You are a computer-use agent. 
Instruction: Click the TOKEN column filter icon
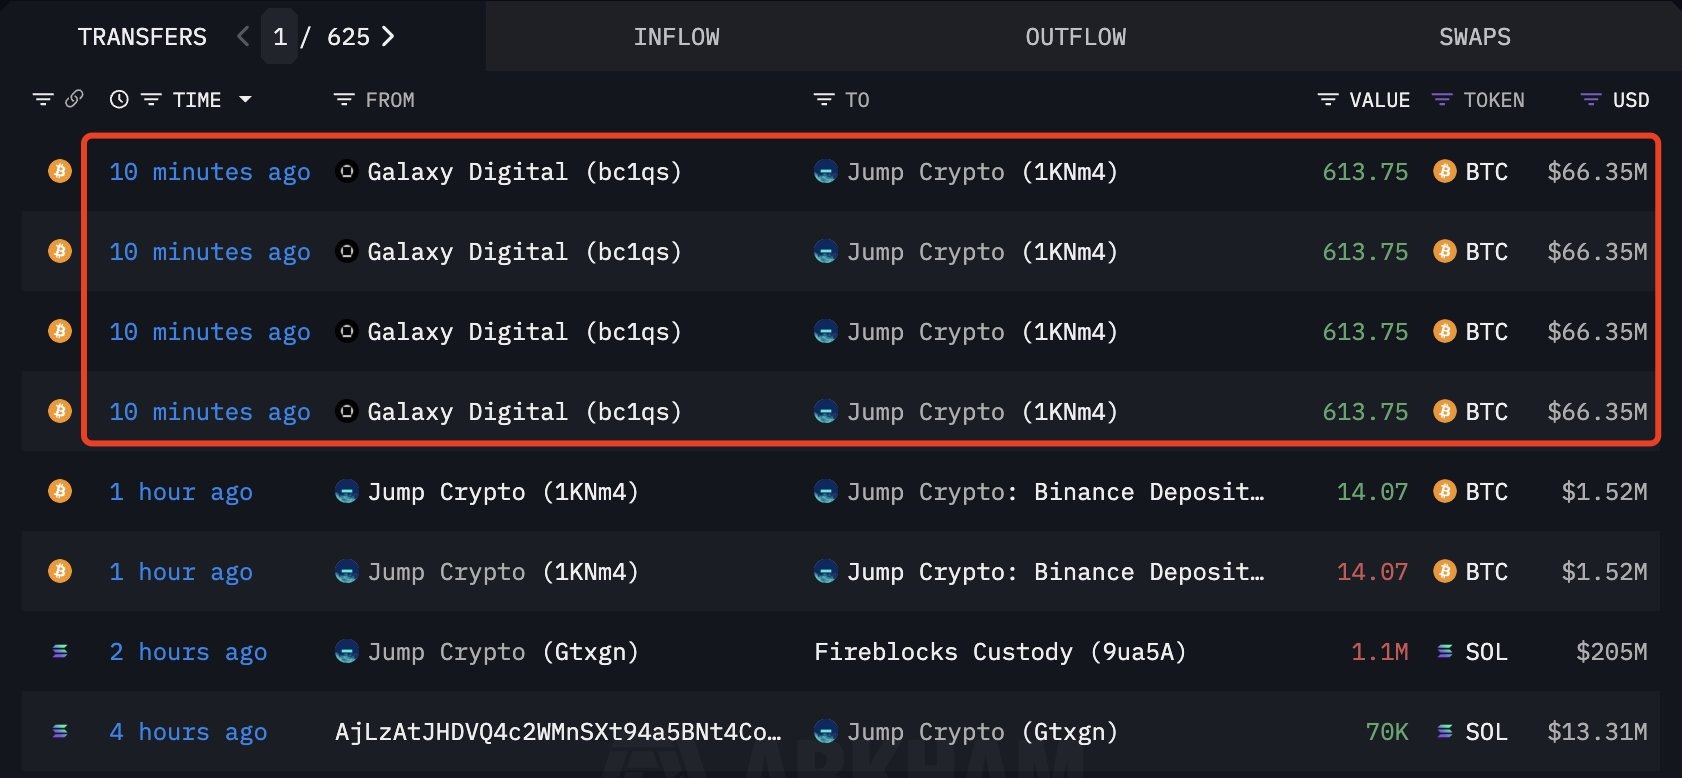(1442, 100)
